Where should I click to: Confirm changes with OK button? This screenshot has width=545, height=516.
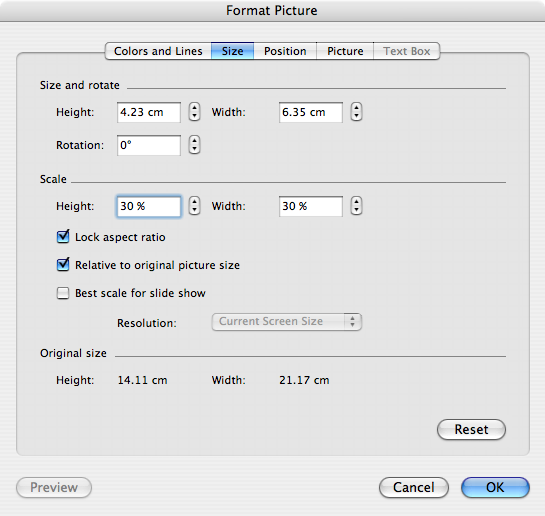(x=495, y=487)
